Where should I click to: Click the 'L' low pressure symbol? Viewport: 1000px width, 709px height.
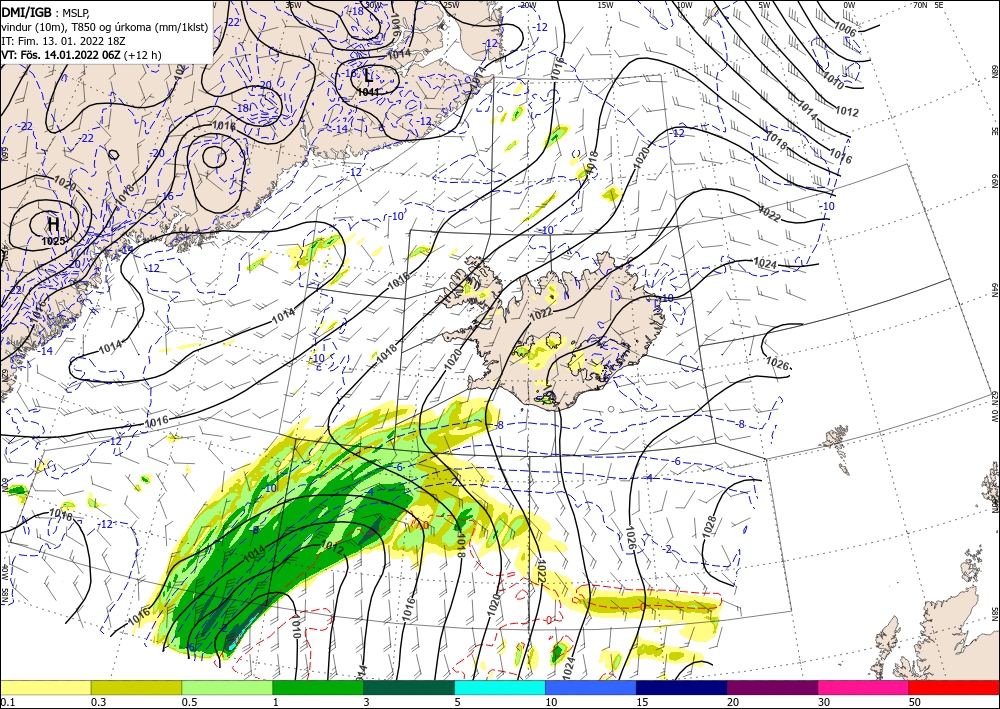368,77
